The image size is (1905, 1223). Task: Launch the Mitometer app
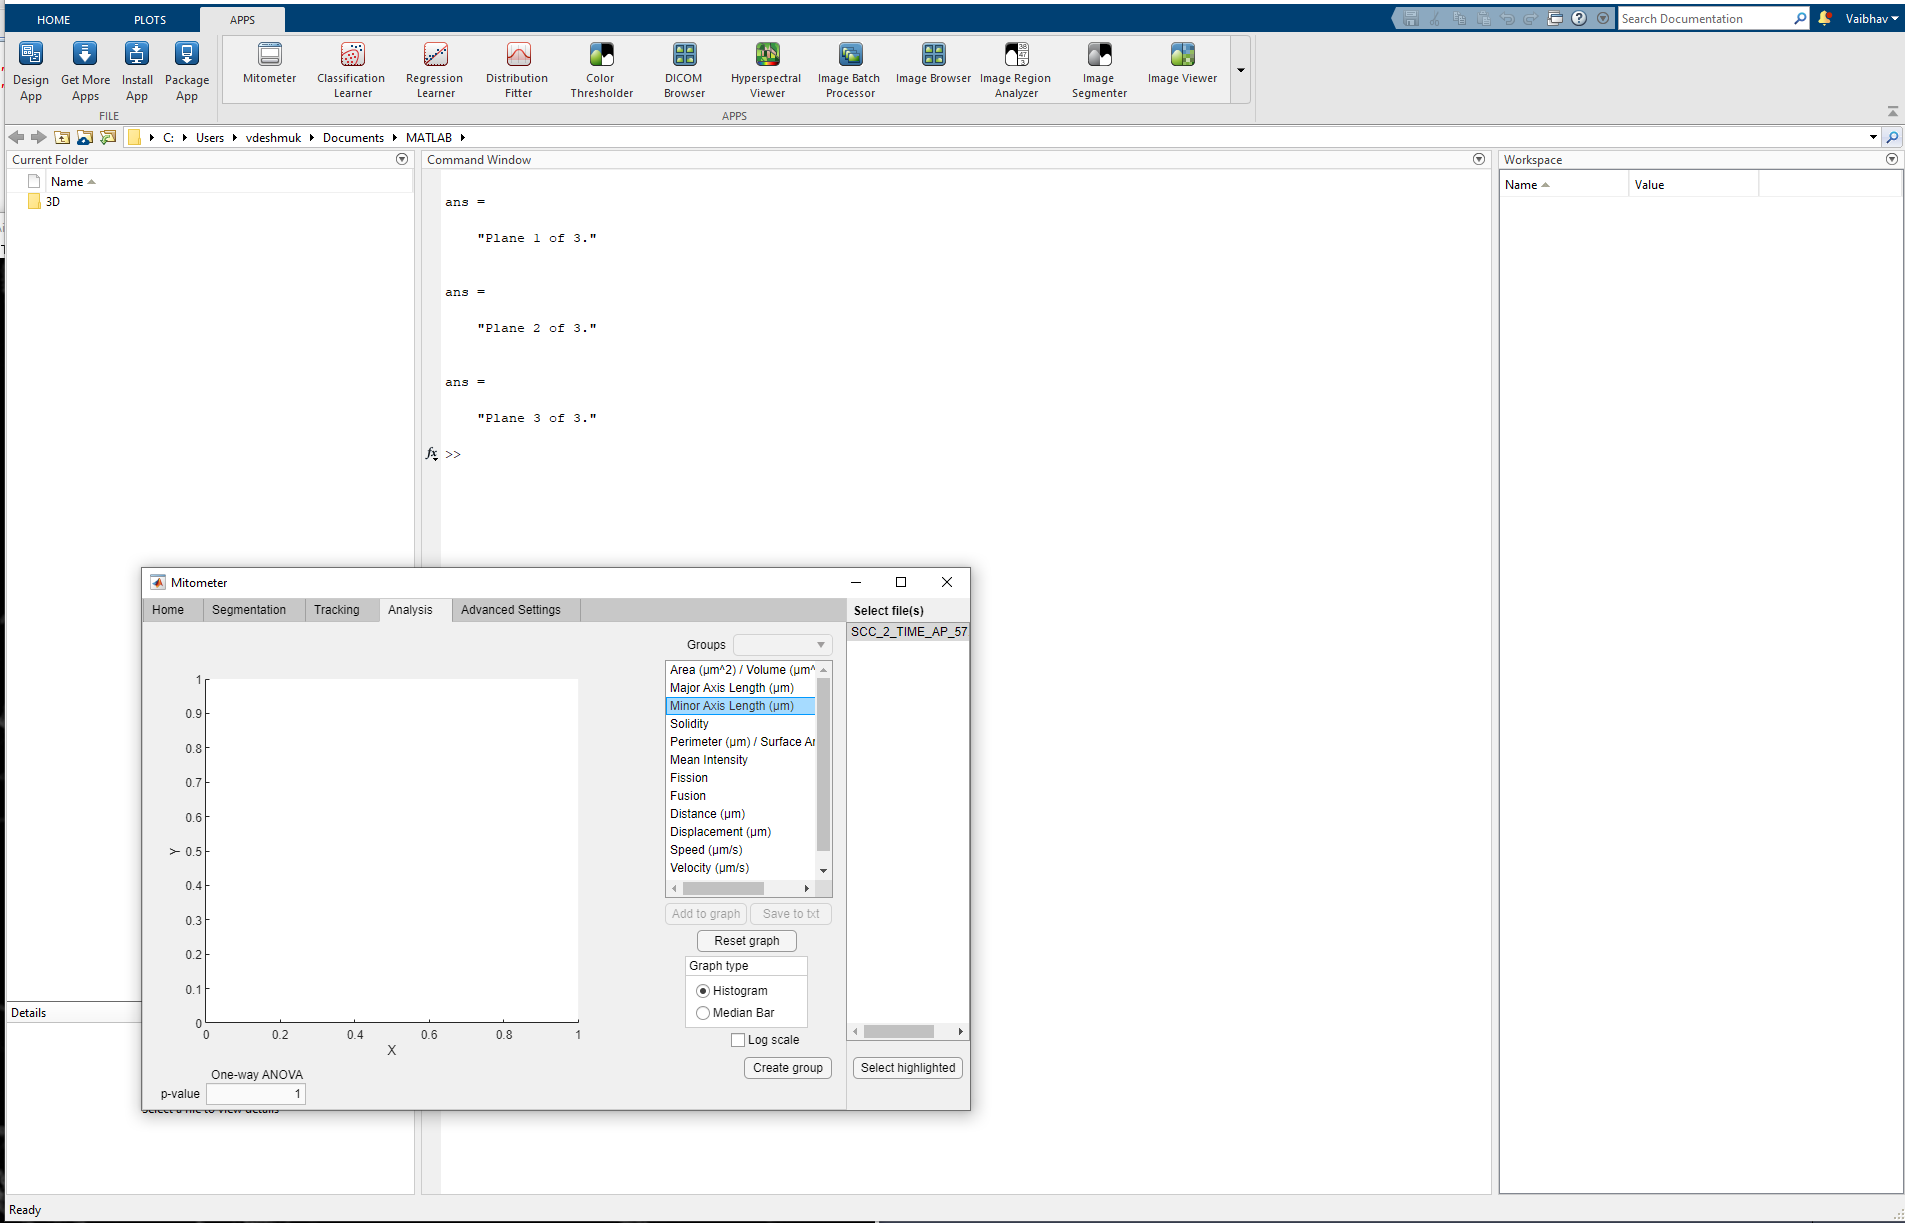click(268, 68)
